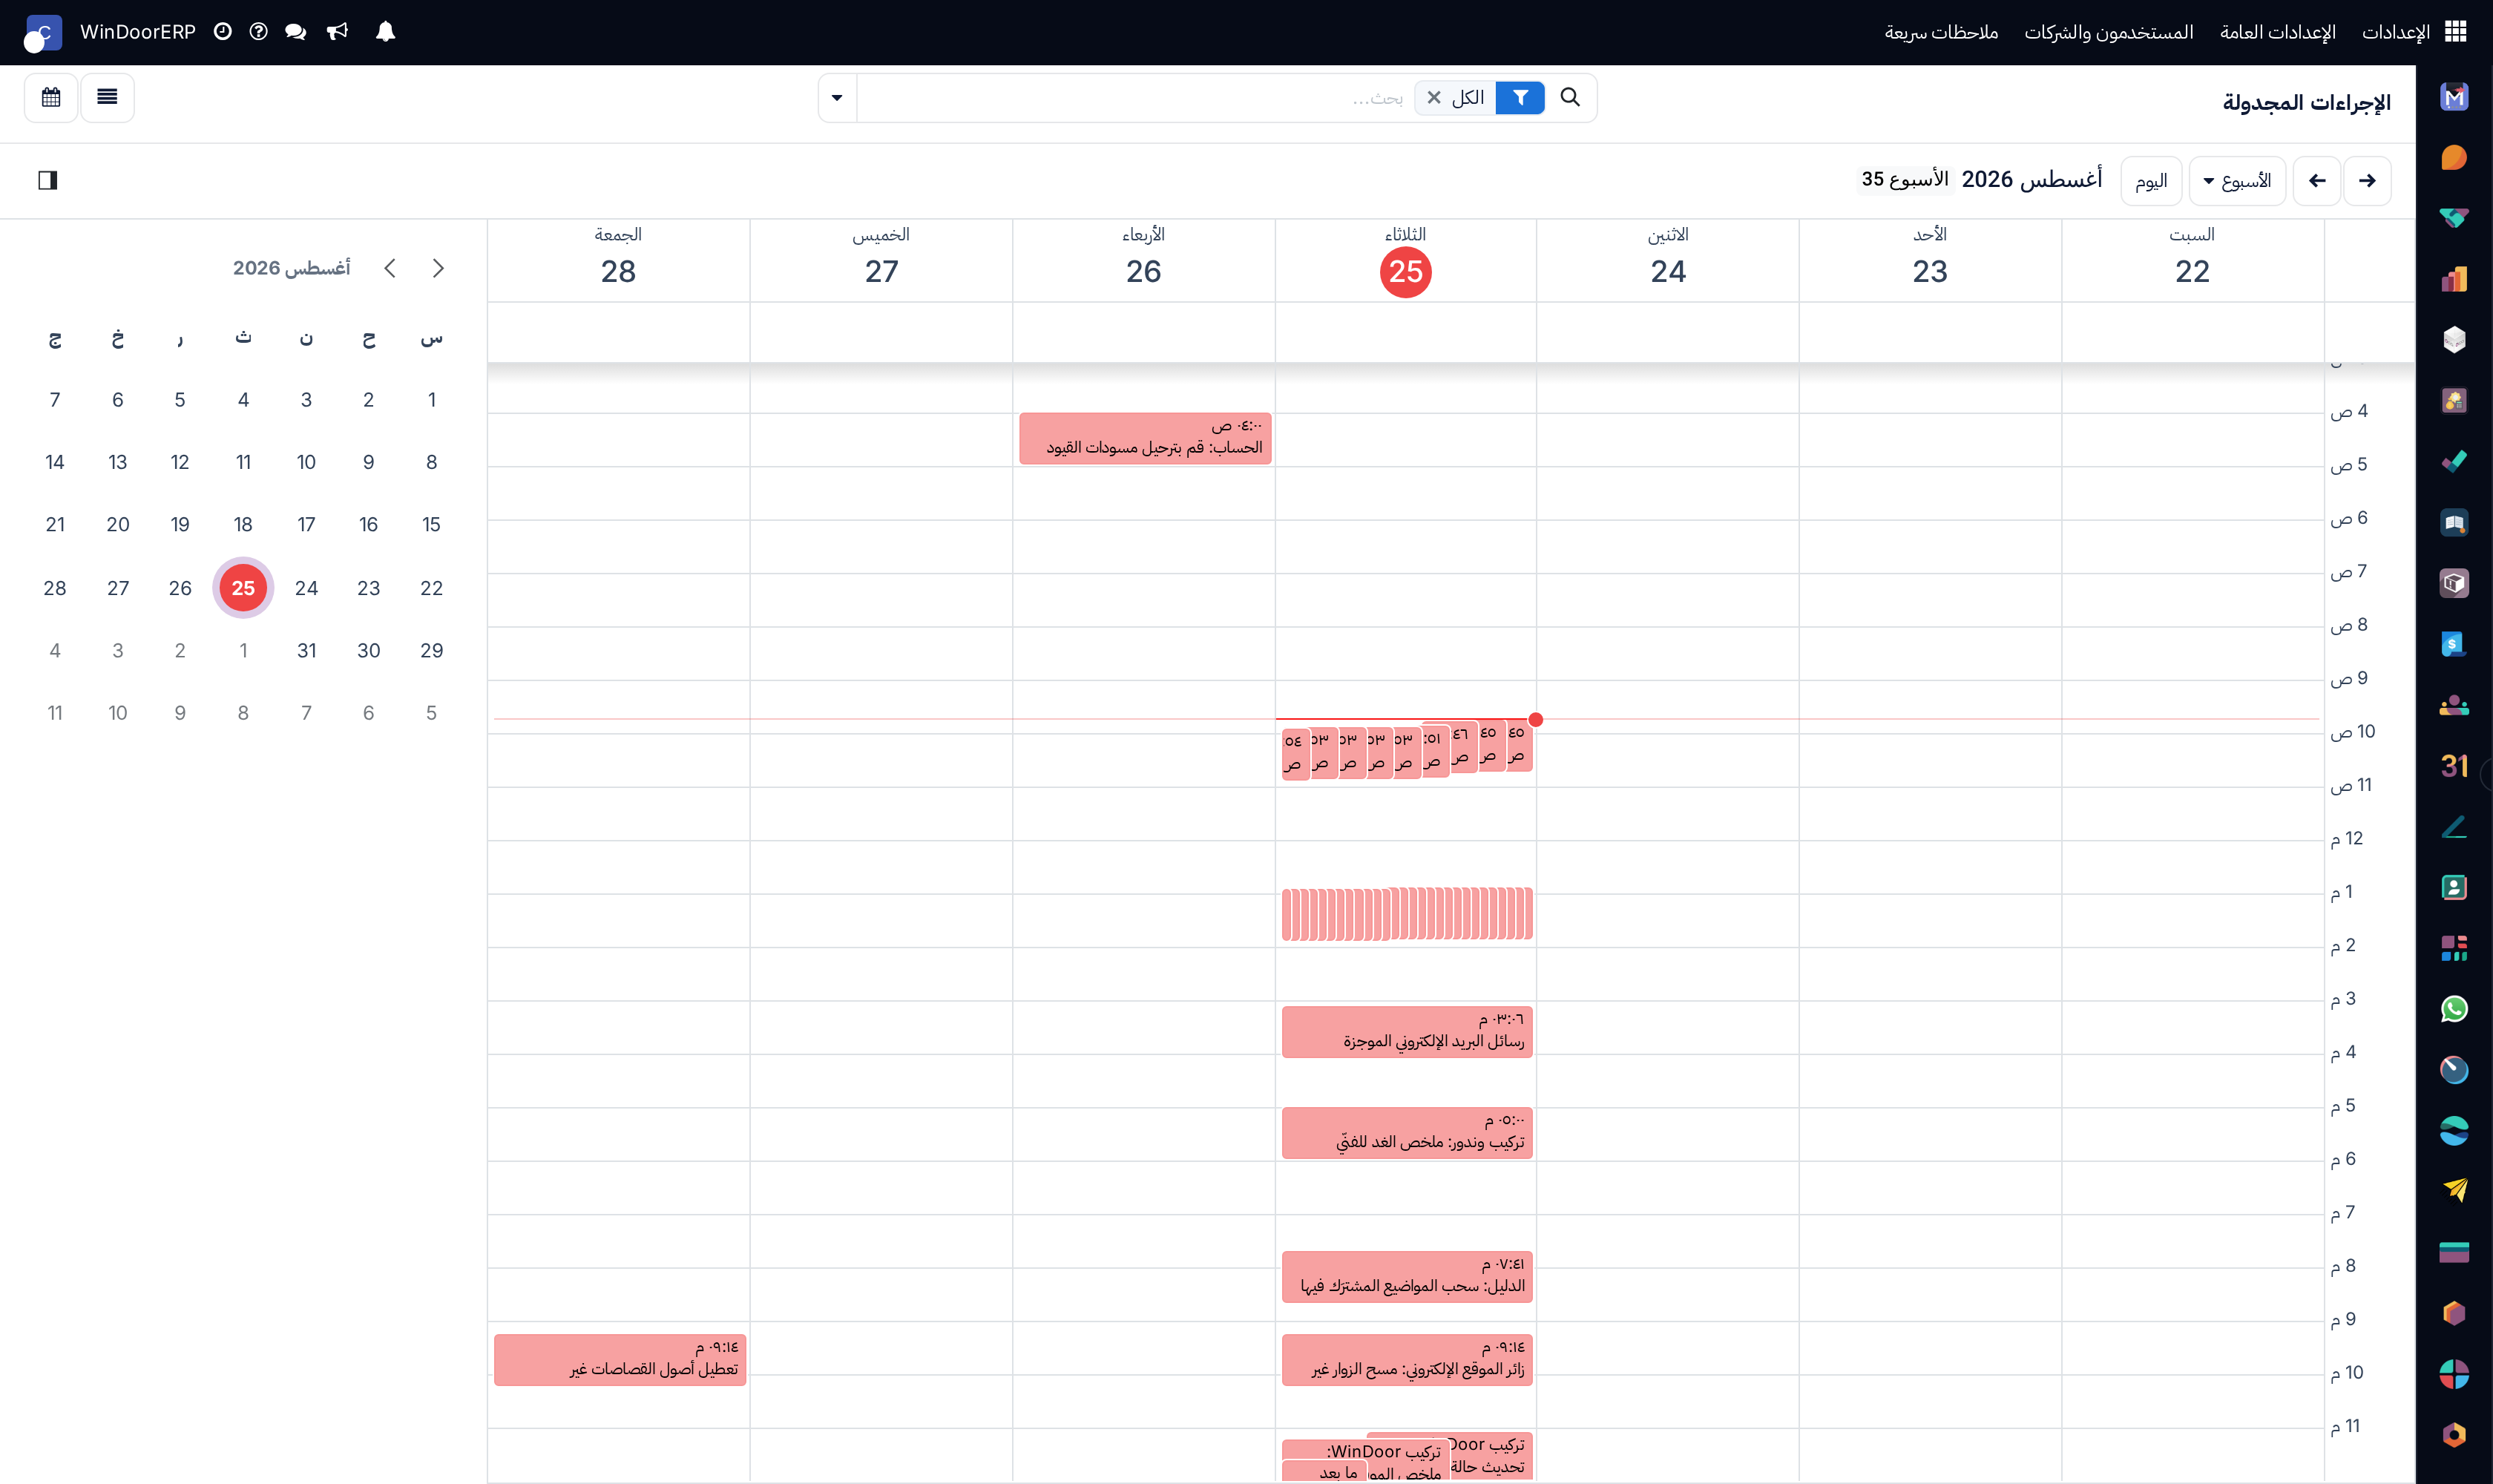Open the apps grid launcher icon
2493x1484 pixels.
[2455, 32]
